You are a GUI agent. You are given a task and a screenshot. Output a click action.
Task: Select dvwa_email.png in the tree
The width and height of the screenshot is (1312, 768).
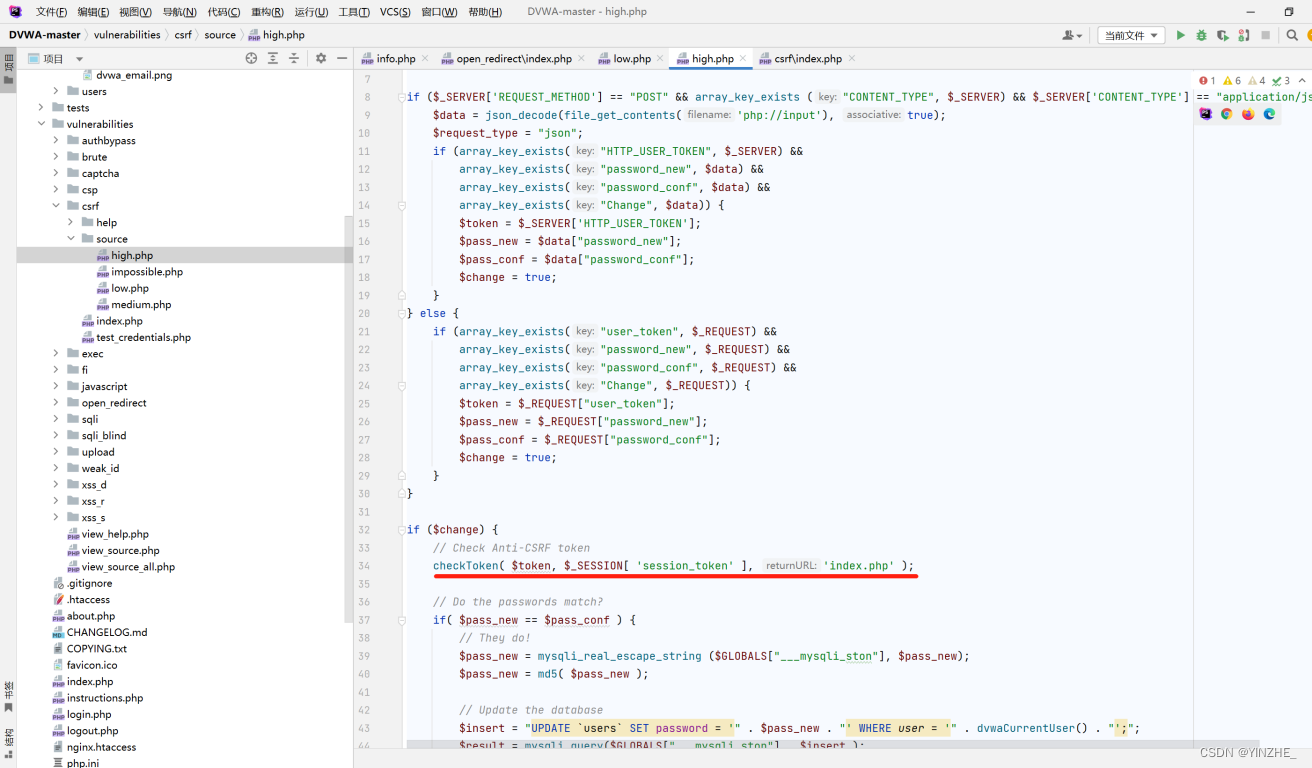pos(134,75)
